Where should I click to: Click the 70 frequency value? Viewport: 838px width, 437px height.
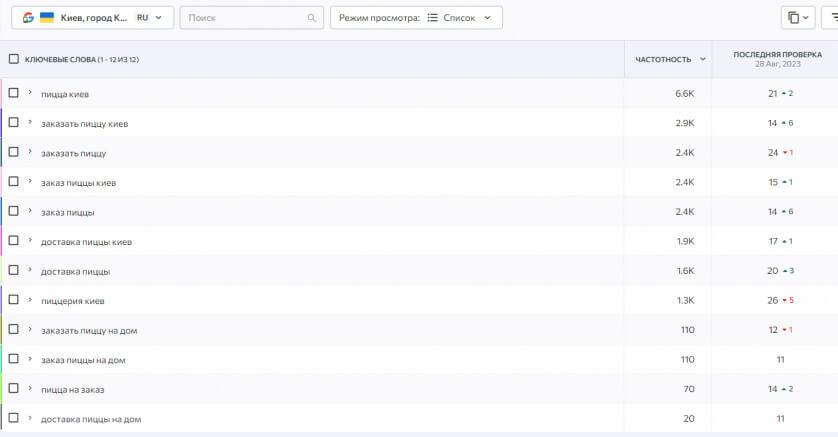[689, 389]
